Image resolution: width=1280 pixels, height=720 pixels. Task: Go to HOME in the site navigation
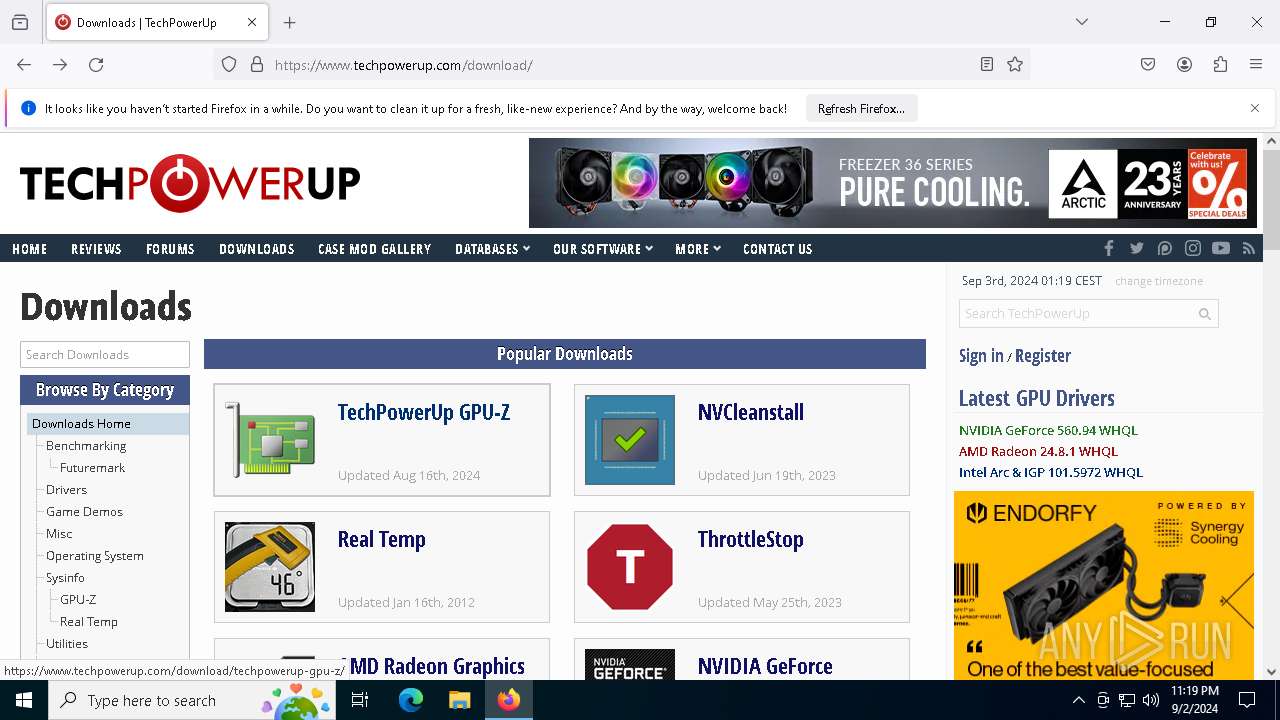29,249
